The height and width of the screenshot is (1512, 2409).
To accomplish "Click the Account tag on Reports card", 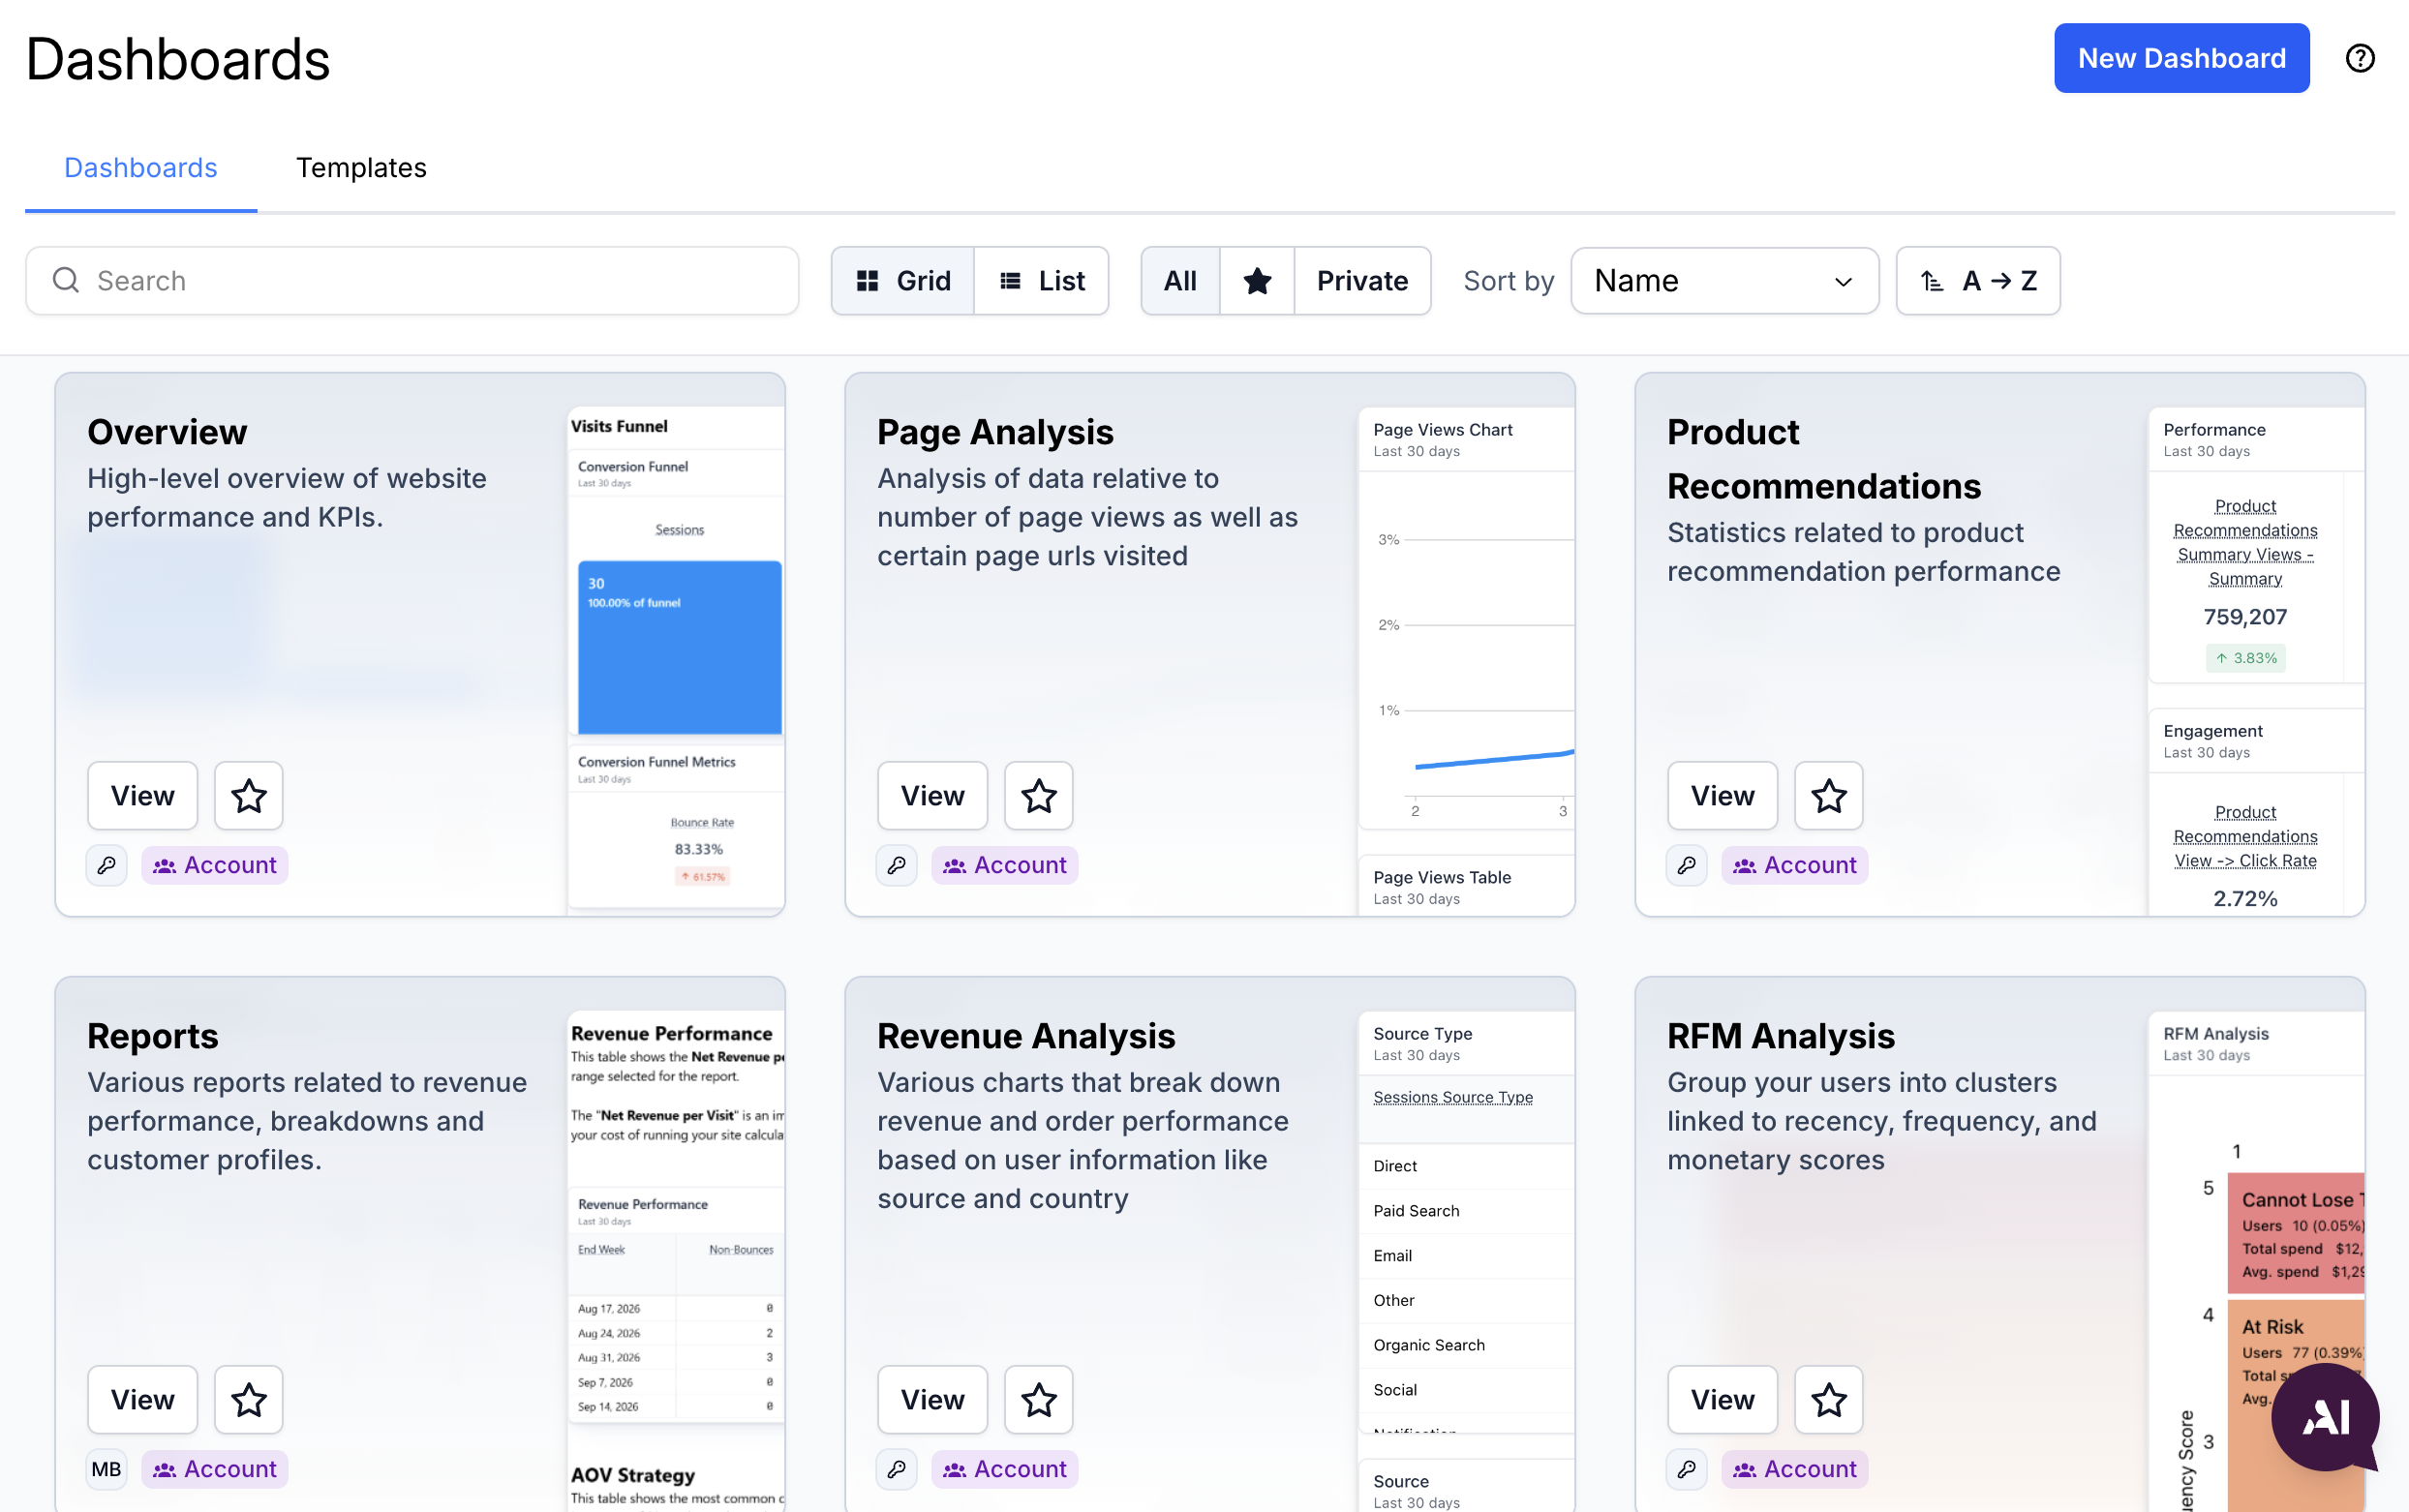I will click(215, 1469).
